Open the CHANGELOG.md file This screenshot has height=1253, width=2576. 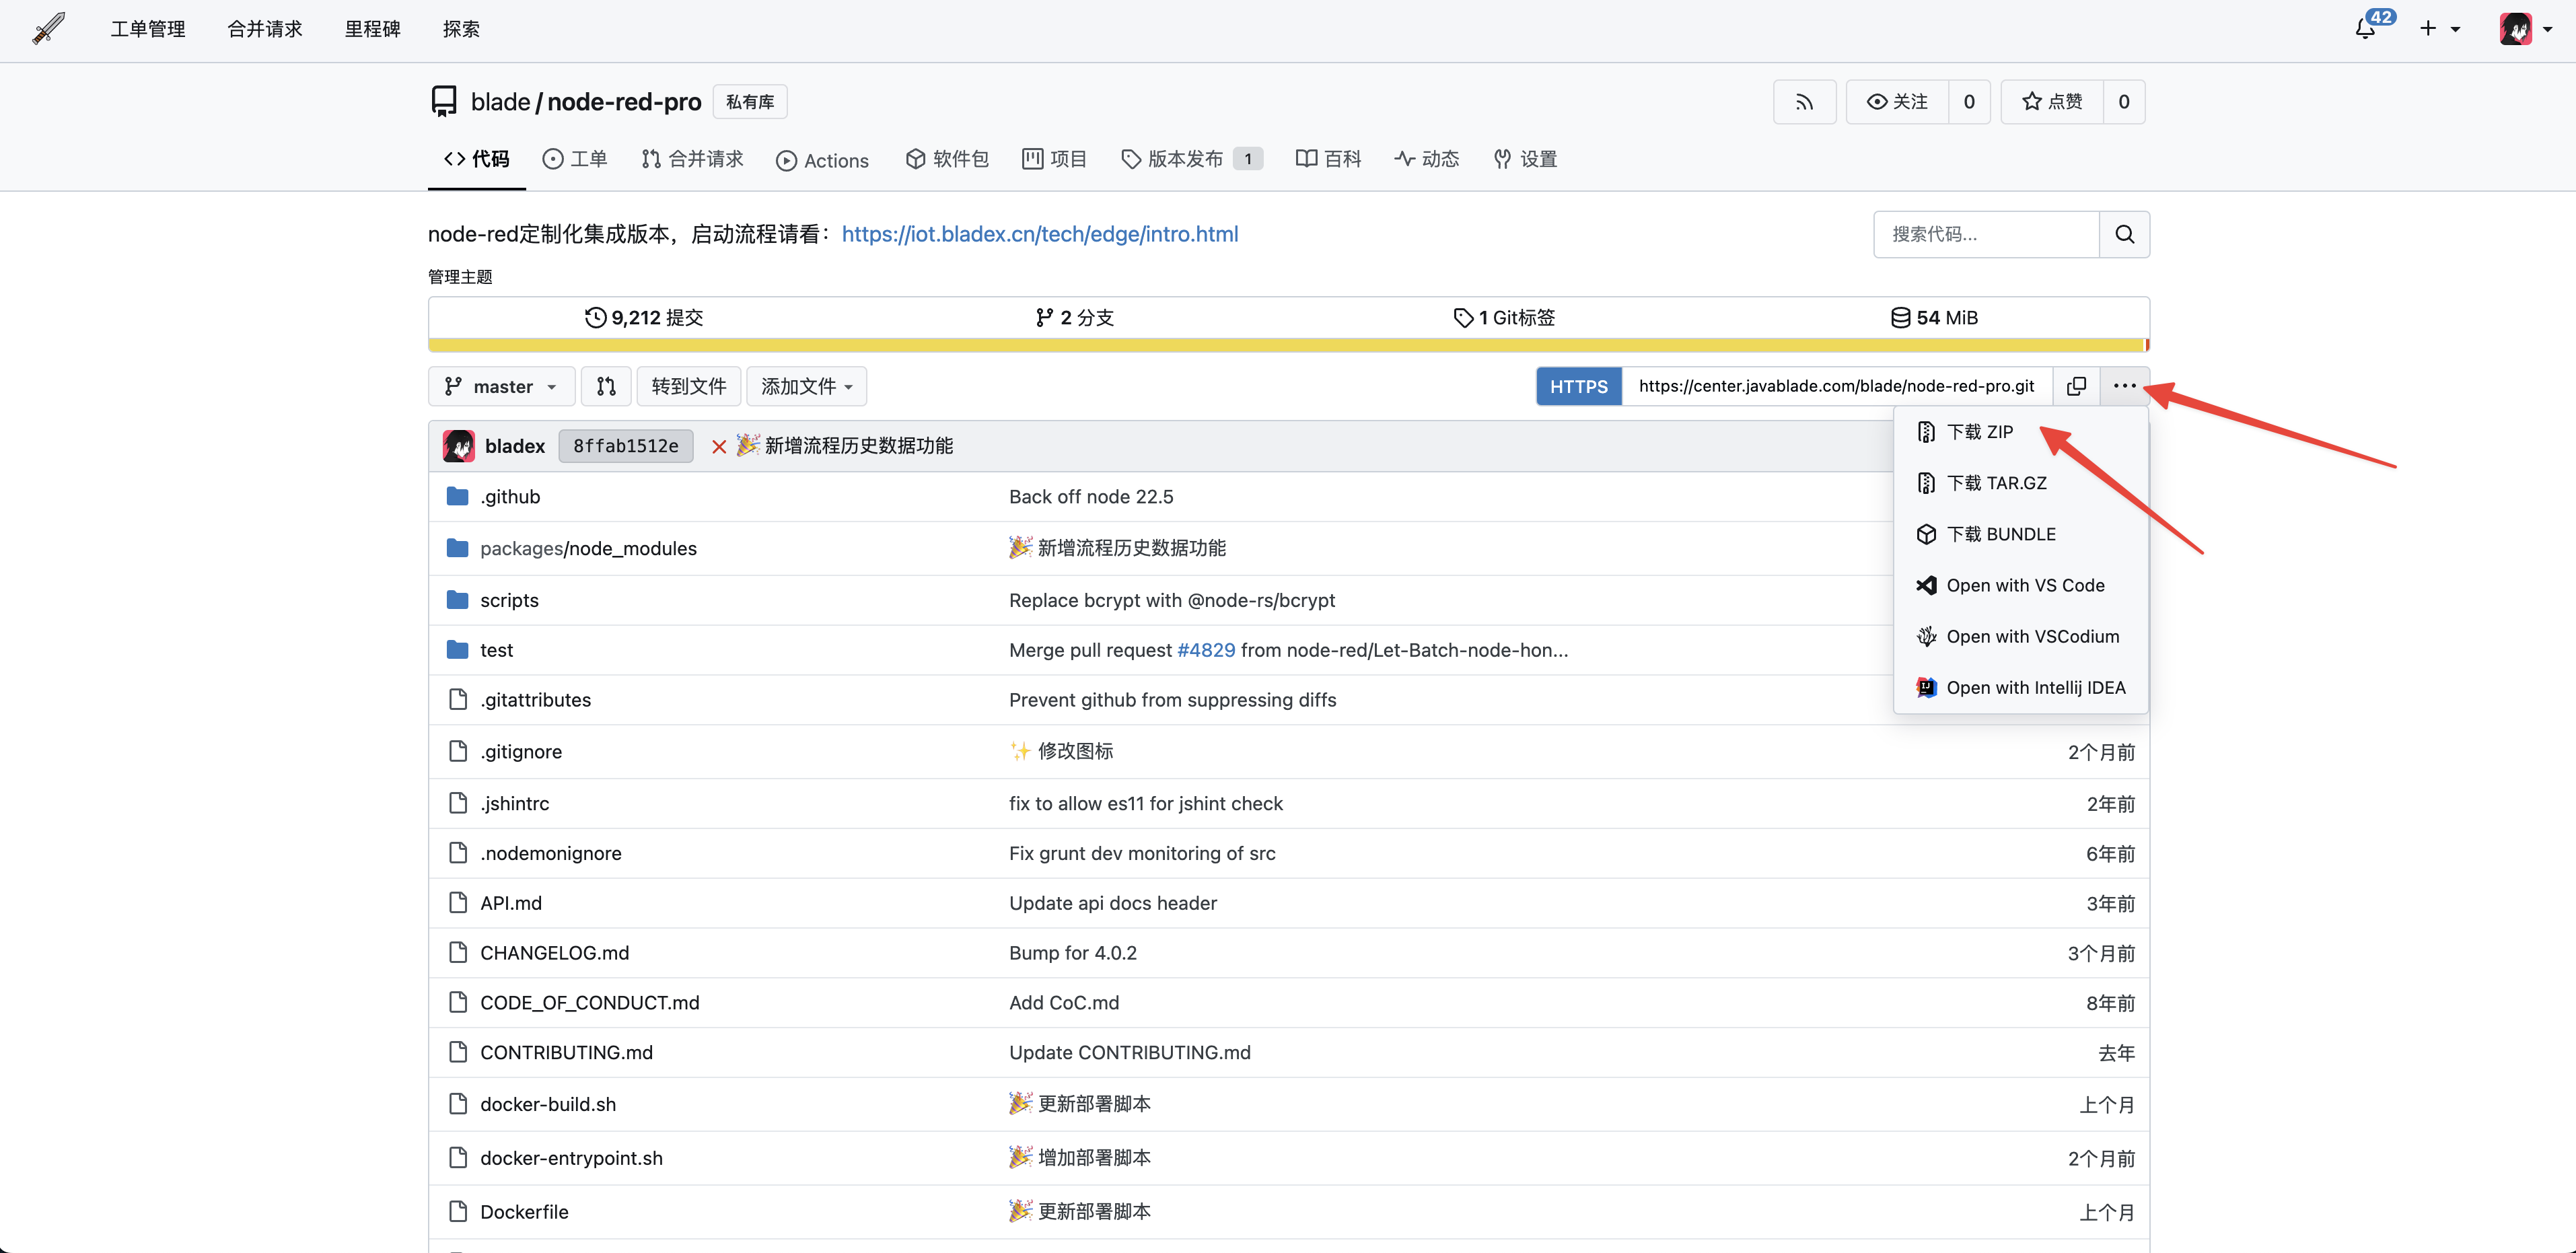coord(555,953)
